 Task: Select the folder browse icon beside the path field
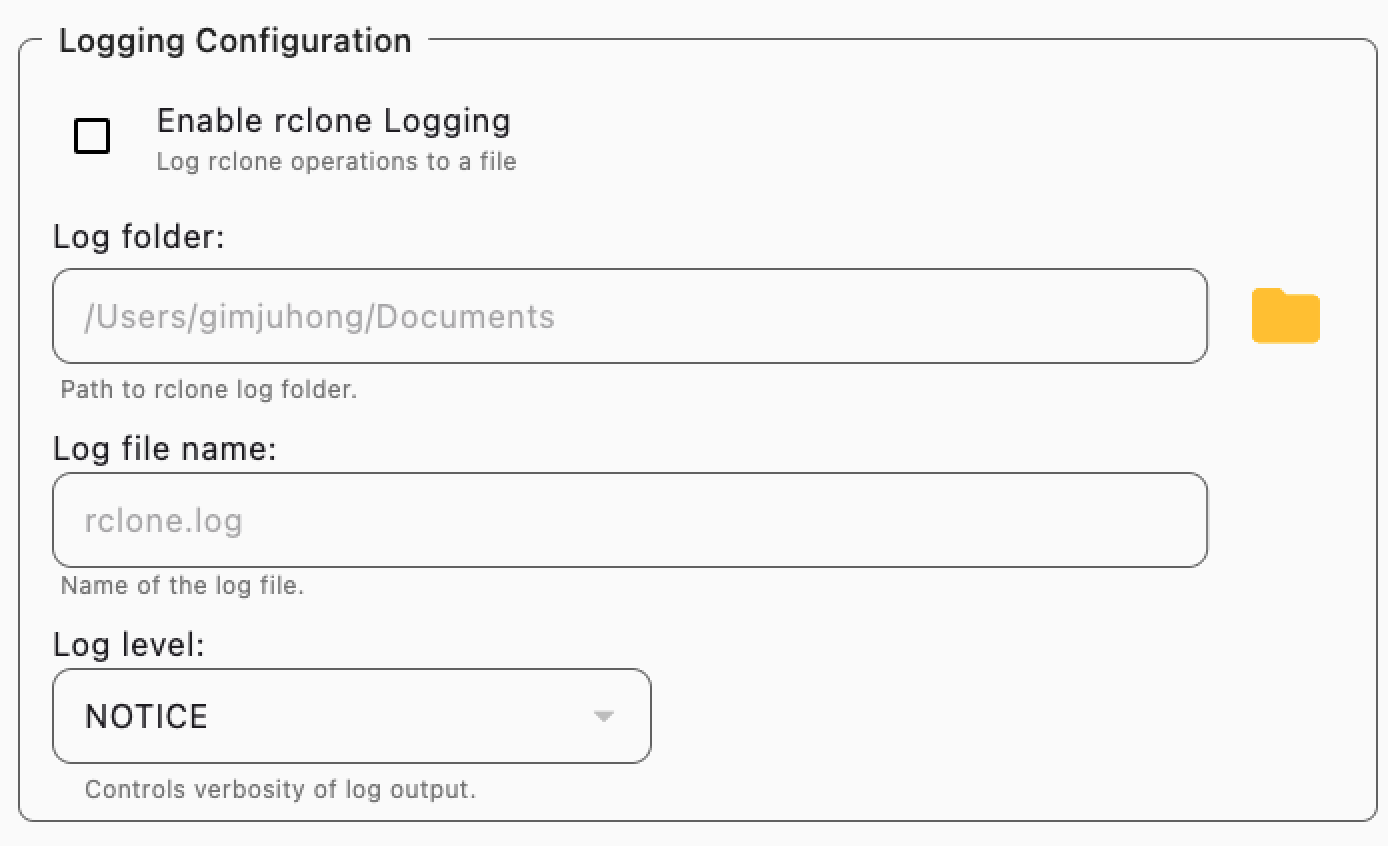(1285, 316)
